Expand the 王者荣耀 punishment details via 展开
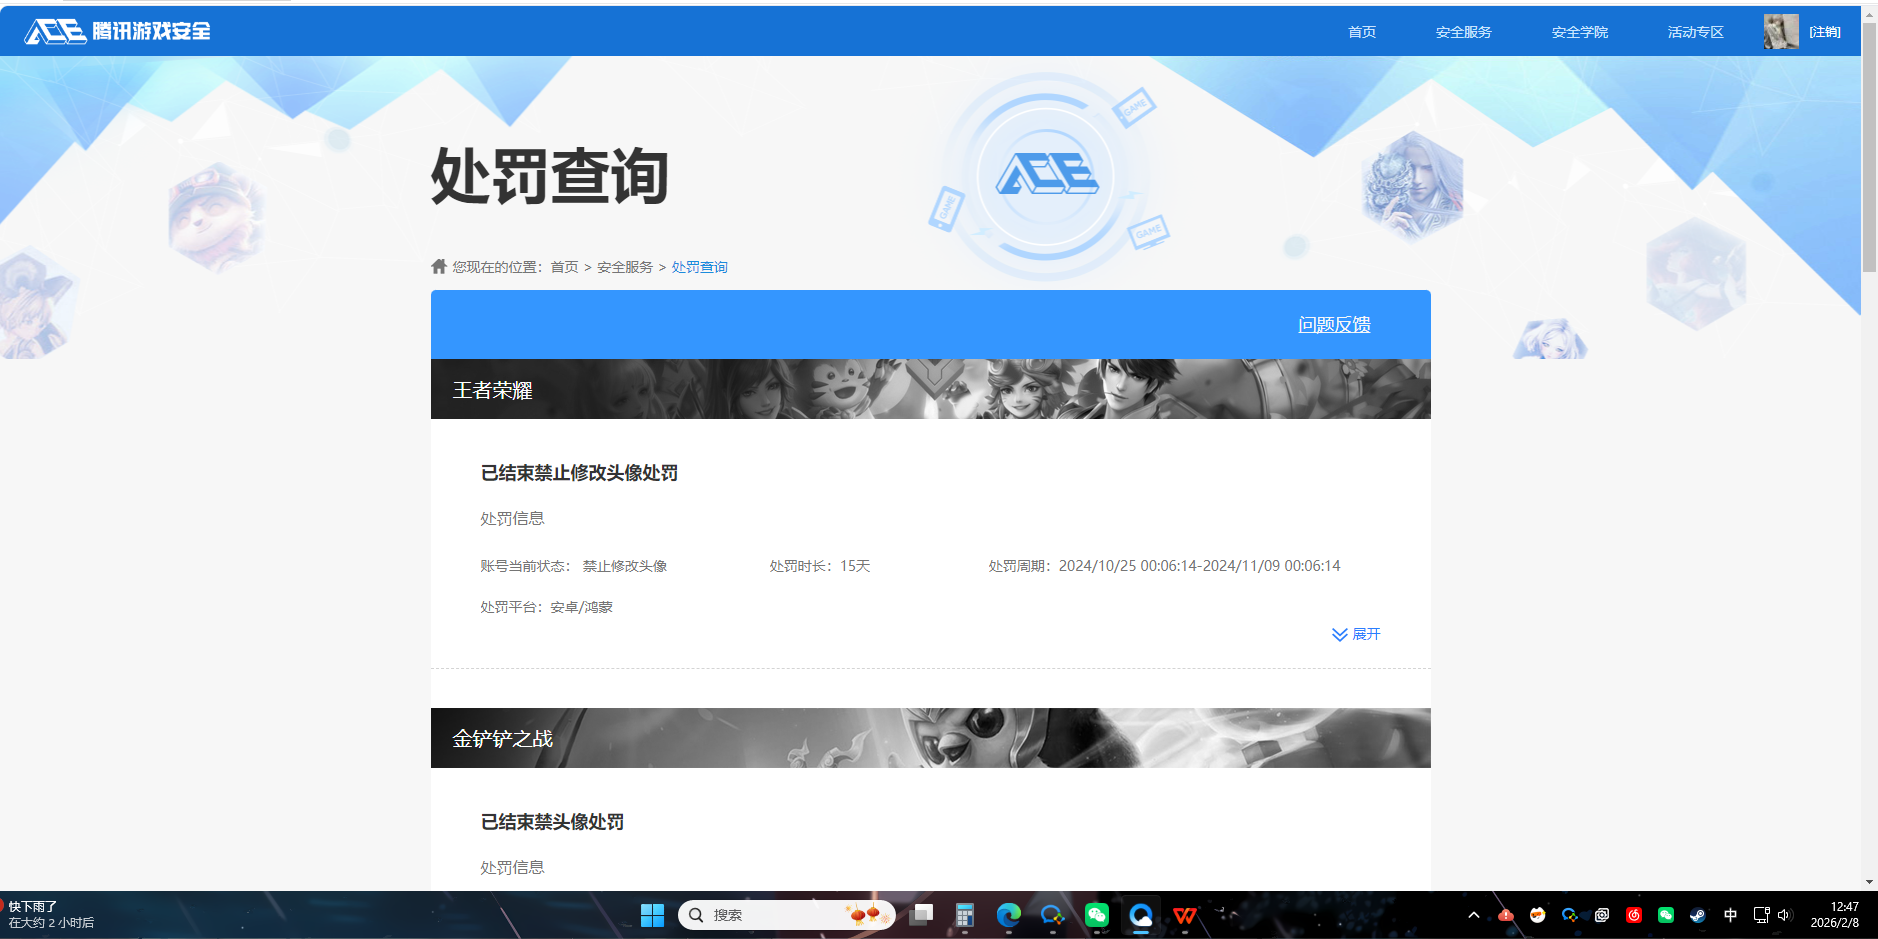Image resolution: width=1878 pixels, height=939 pixels. click(x=1356, y=634)
